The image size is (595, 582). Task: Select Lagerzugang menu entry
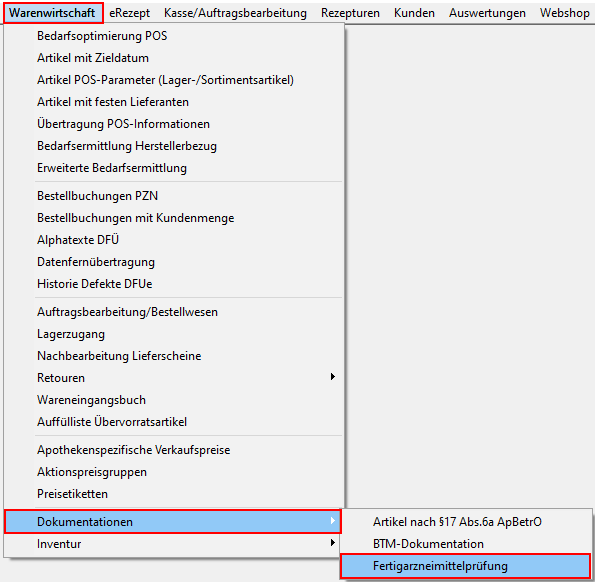click(x=173, y=334)
